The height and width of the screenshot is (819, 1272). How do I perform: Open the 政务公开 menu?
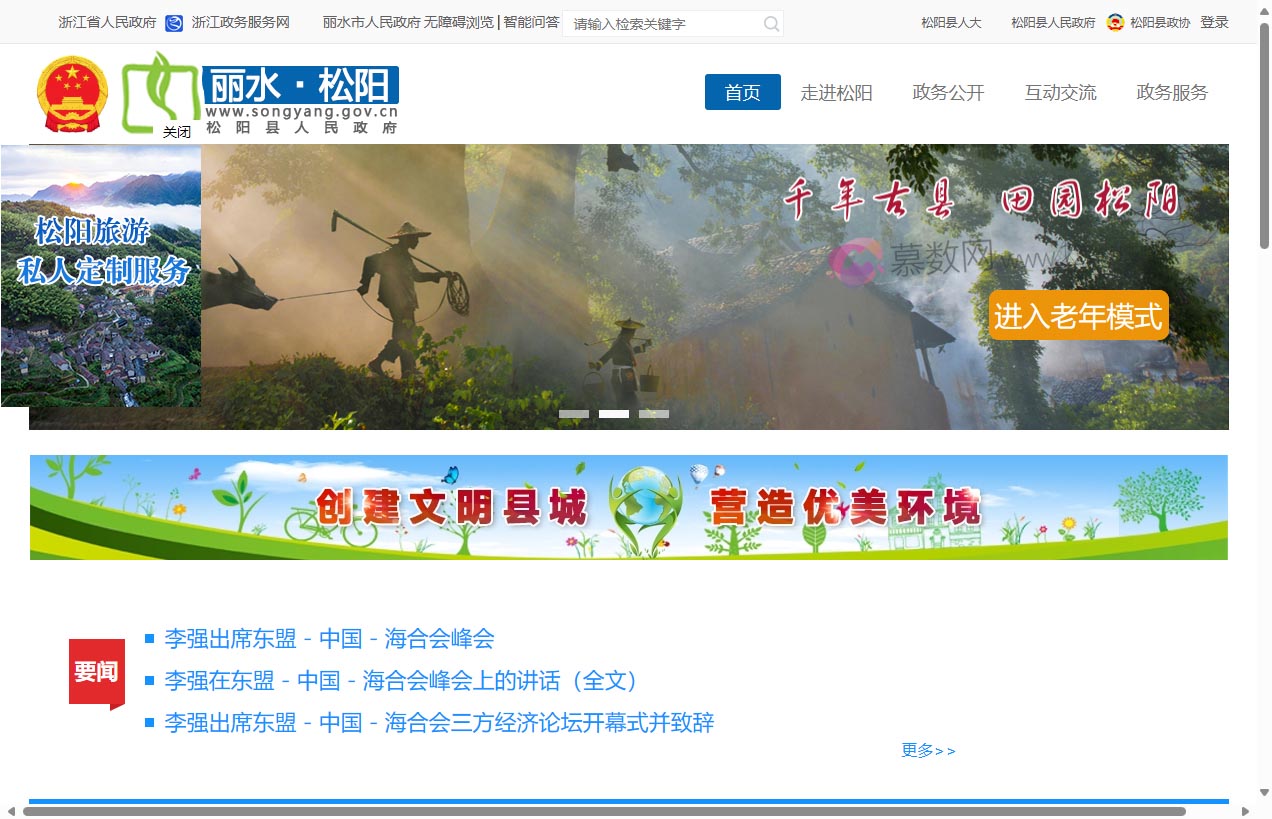[947, 92]
